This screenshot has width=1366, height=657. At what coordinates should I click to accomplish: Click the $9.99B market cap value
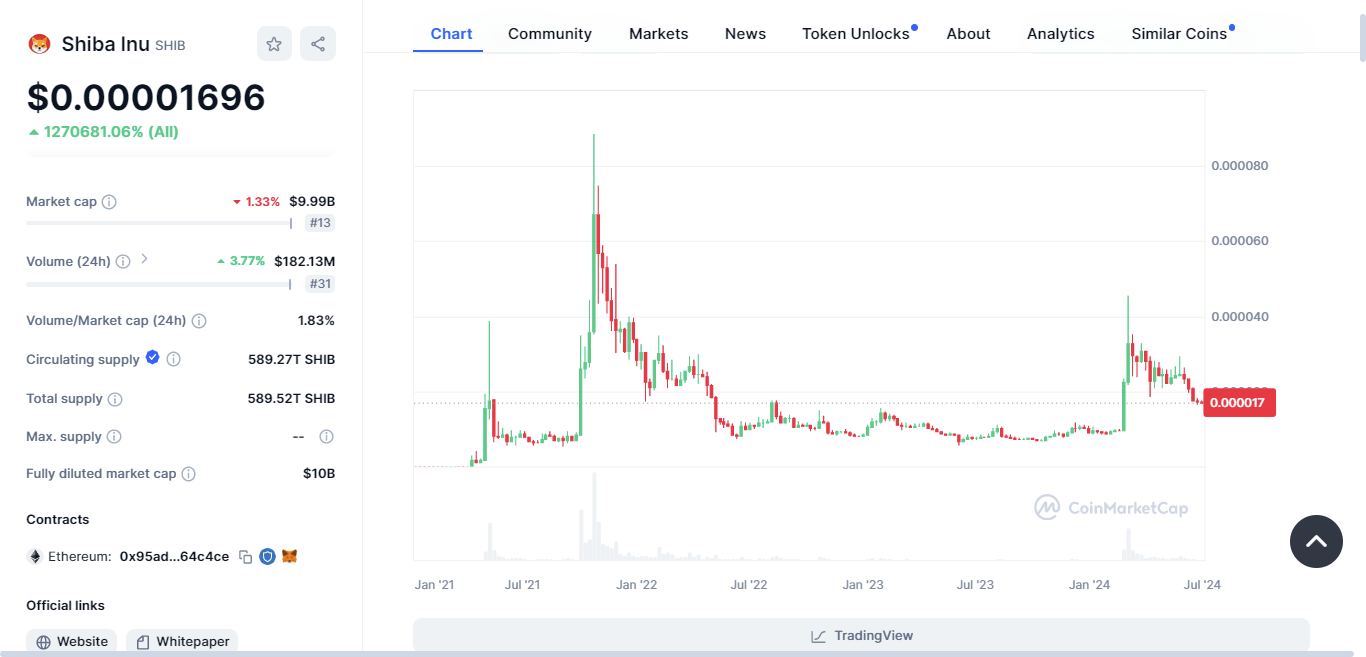[312, 202]
